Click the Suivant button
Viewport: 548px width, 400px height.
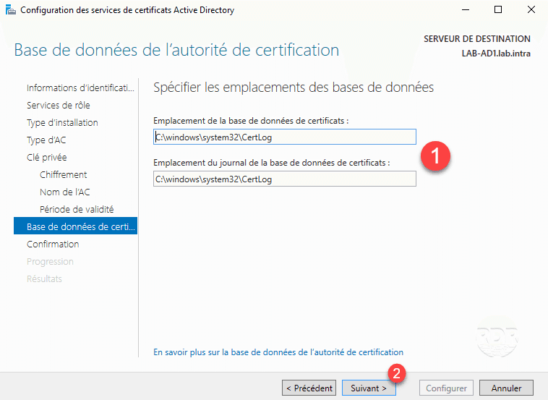[x=369, y=388]
